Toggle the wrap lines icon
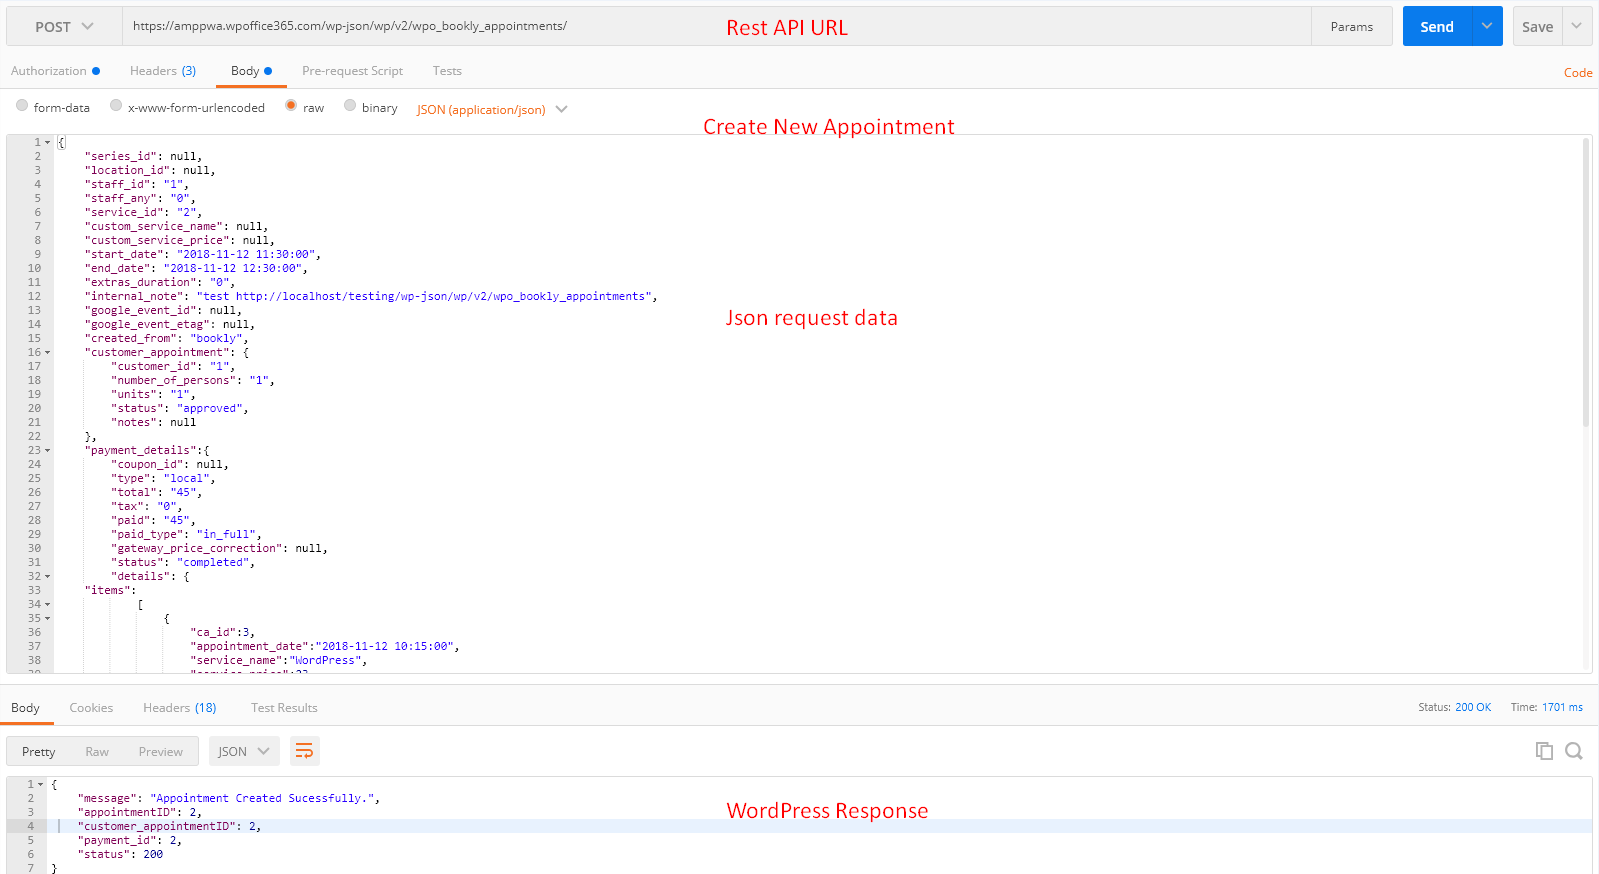The image size is (1599, 874). pyautogui.click(x=304, y=751)
